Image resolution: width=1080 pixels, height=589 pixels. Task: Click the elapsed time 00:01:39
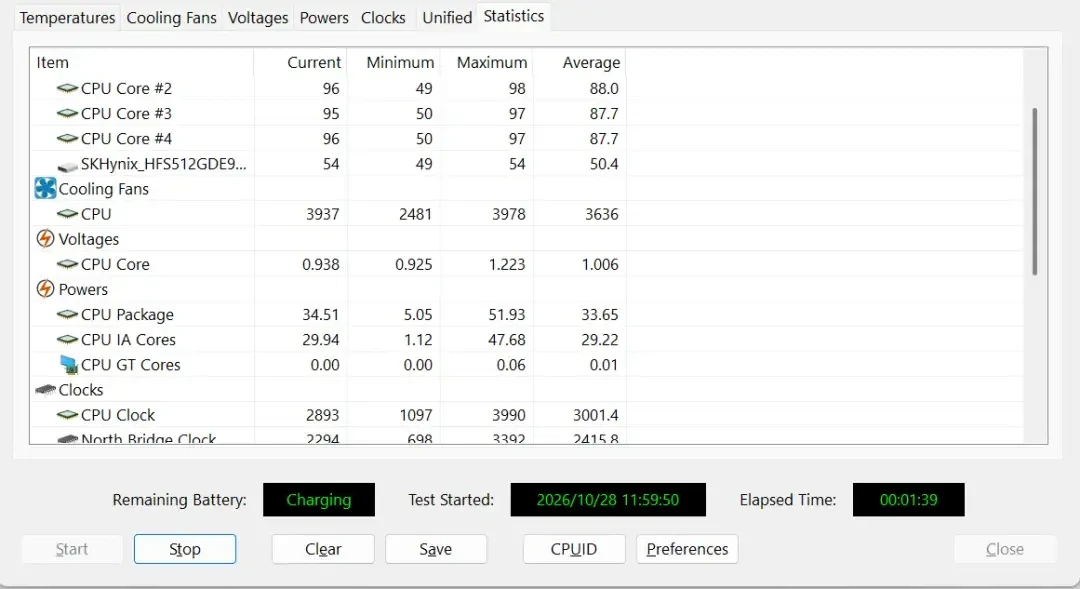coord(908,499)
